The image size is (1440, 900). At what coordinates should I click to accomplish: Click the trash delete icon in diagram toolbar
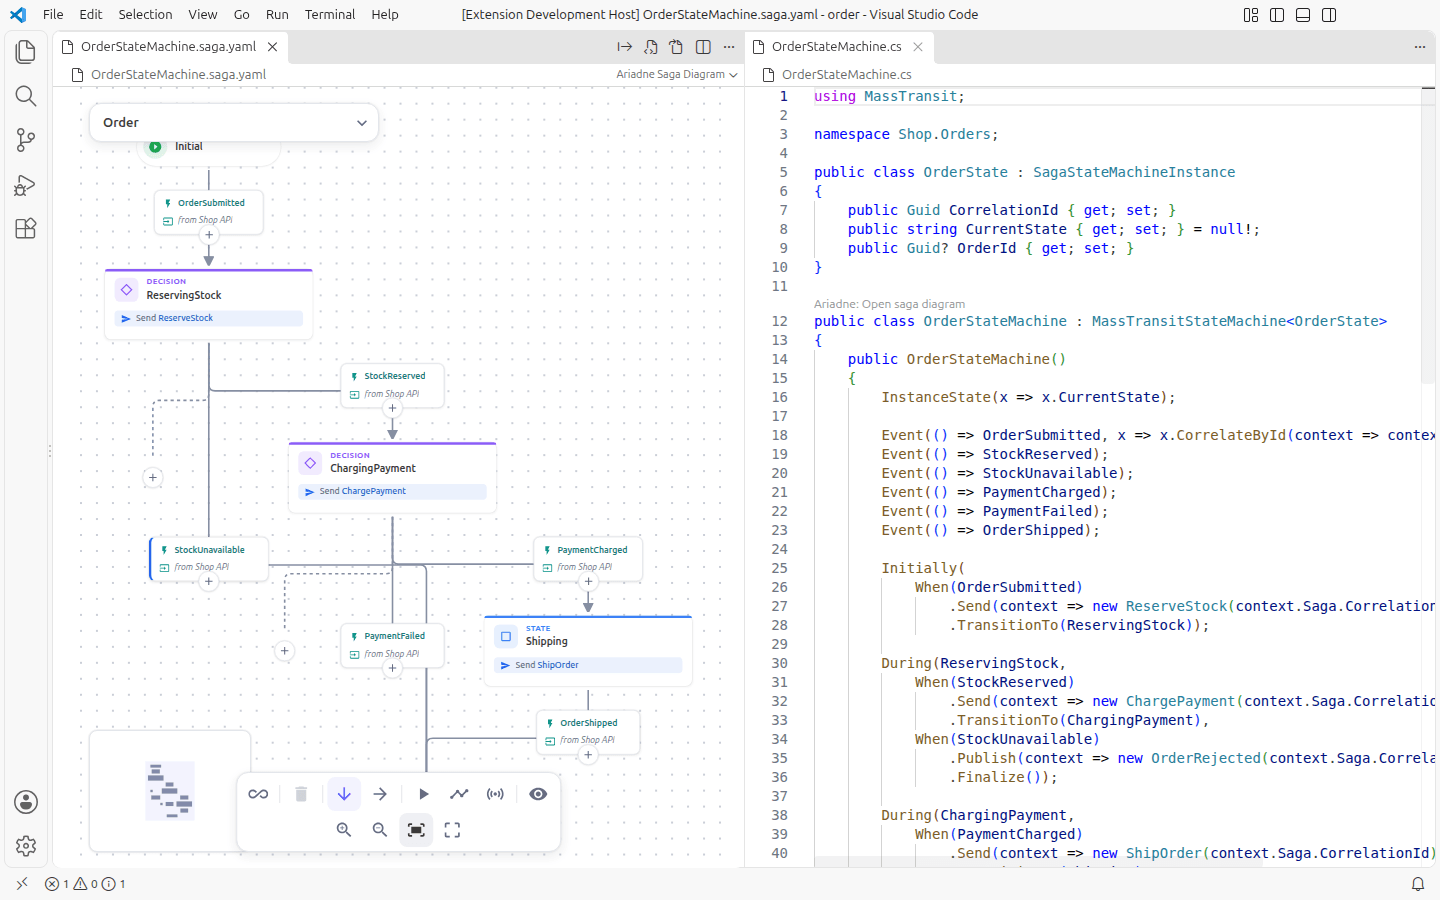tap(301, 794)
